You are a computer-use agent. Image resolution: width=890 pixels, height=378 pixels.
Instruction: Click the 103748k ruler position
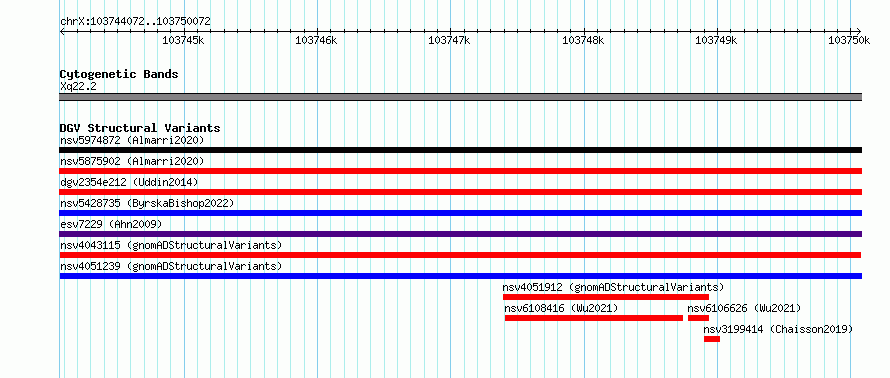coord(583,40)
